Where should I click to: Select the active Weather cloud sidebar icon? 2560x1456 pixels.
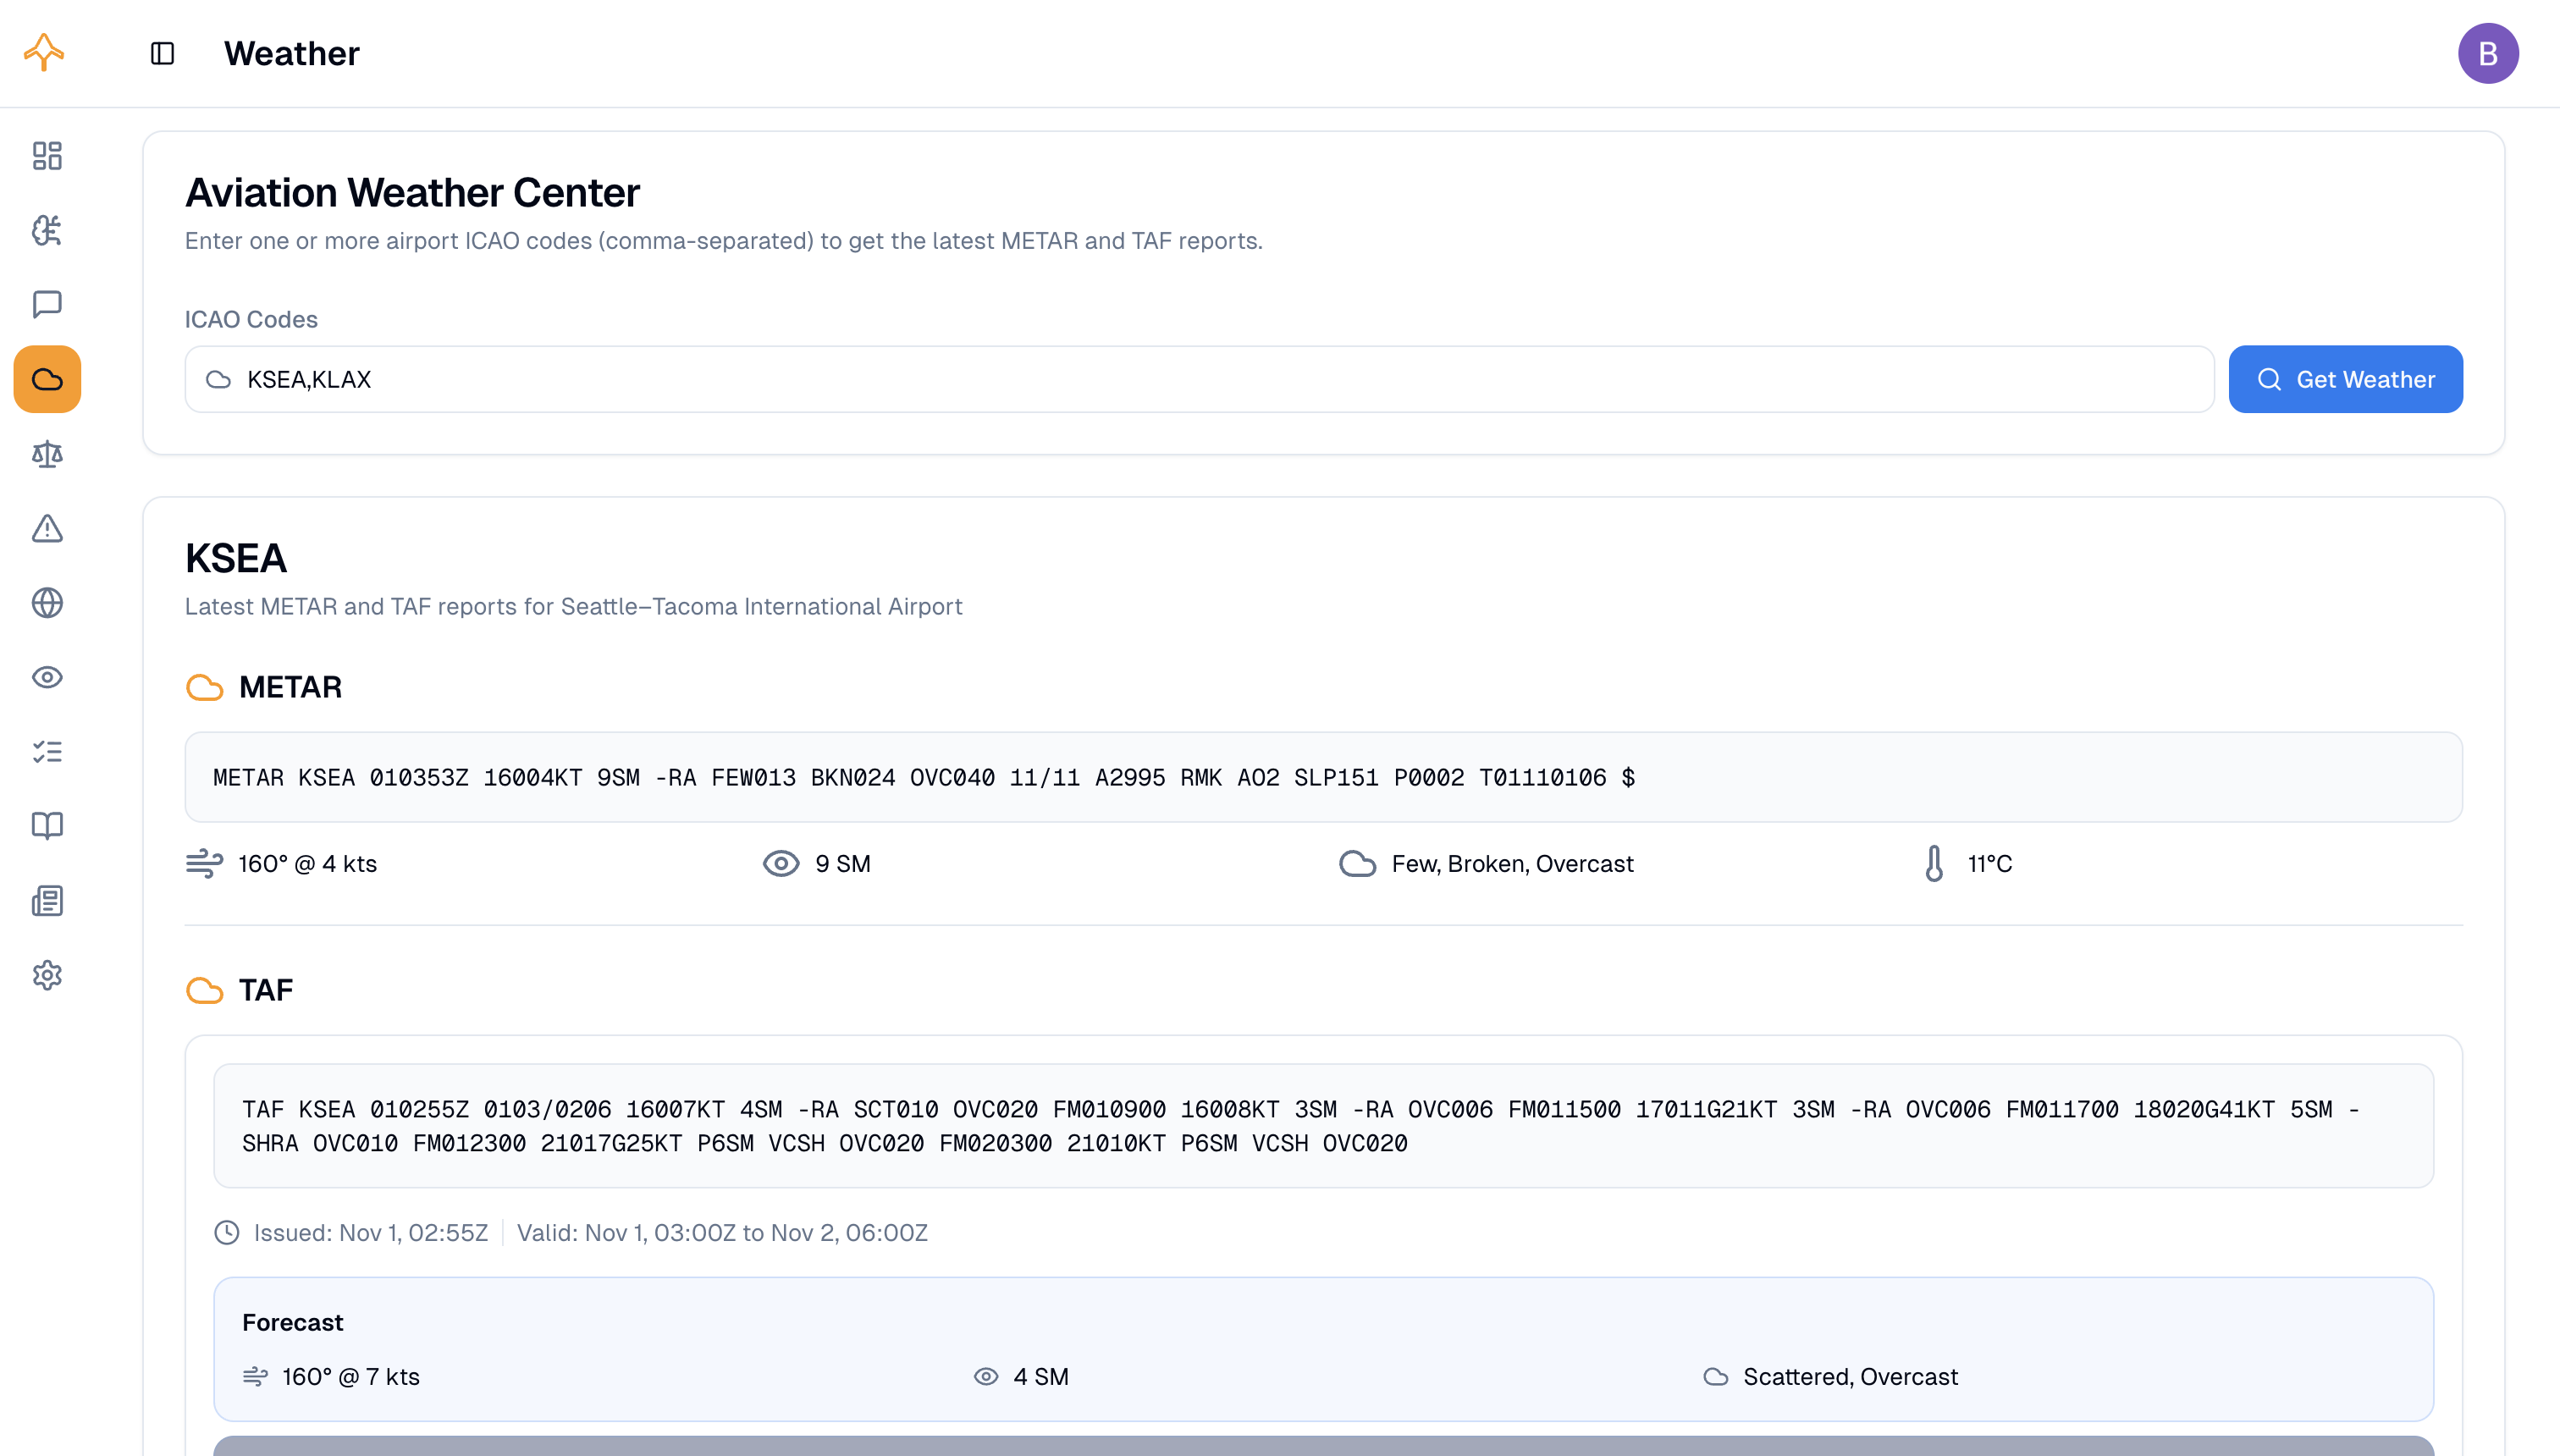[x=47, y=379]
